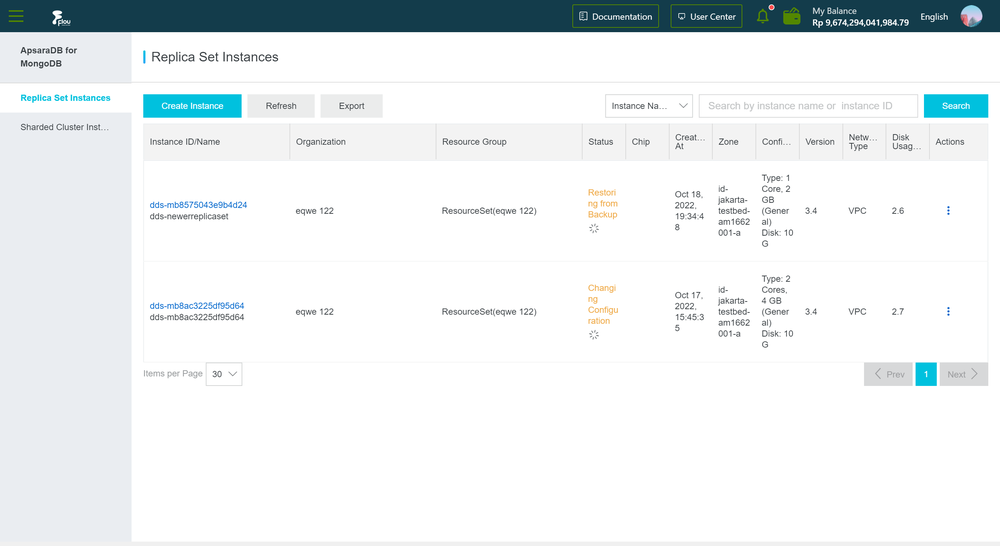The height and width of the screenshot is (546, 1000).
Task: Click disk usage value 2.6
Action: 898,210
